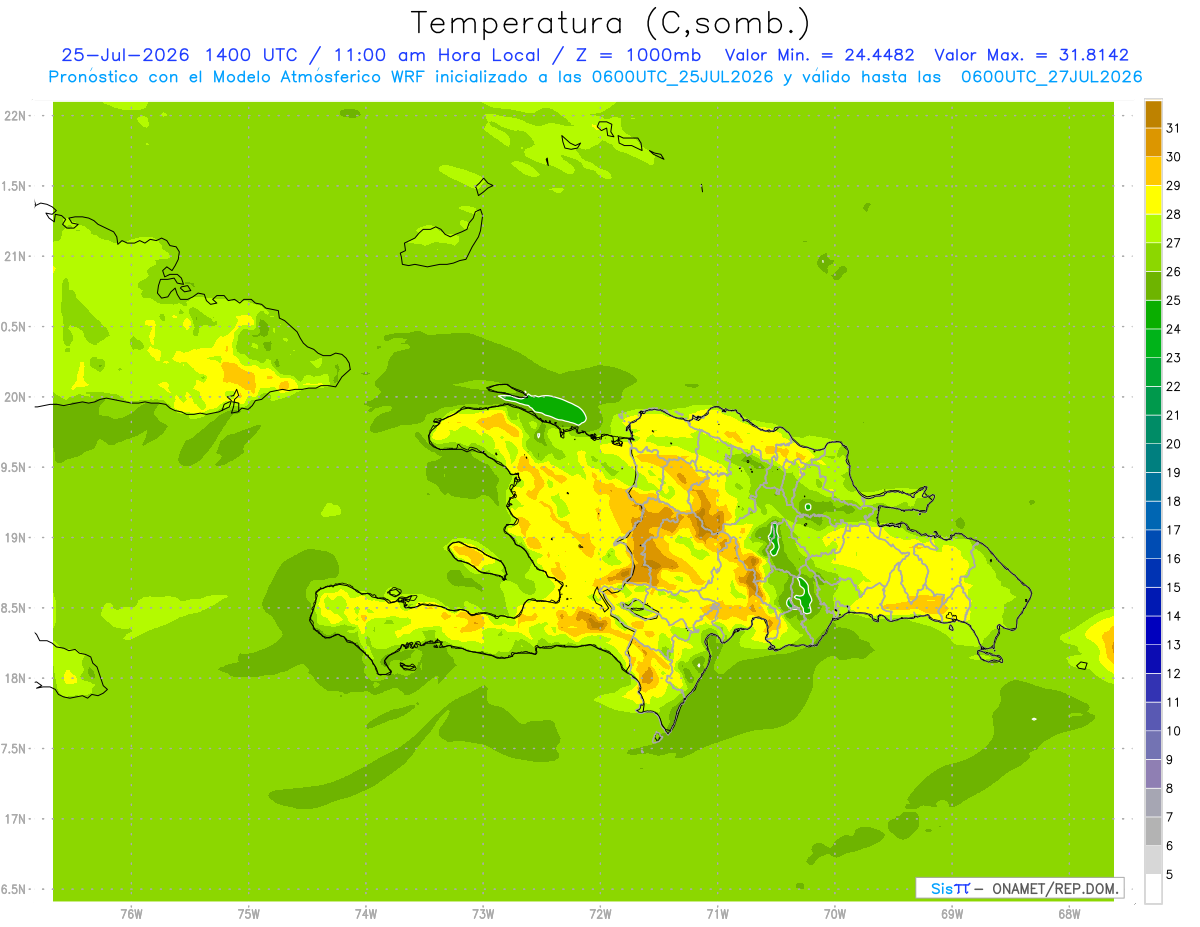This screenshot has height=927, width=1200.
Task: Select the orange legend band between 30 and 31
Action: [x=1153, y=142]
